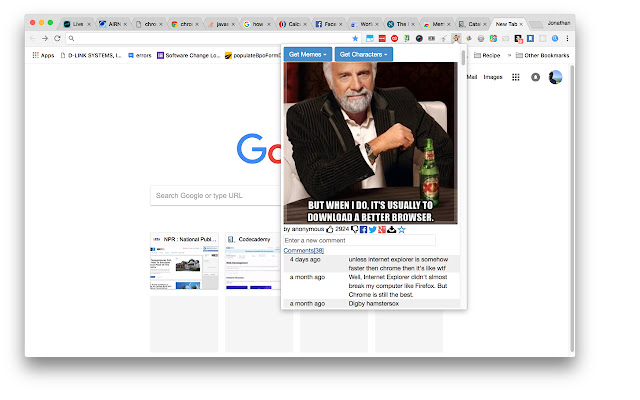Go back in browser history
Viewport: 640px width, 400px height.
click(33, 38)
